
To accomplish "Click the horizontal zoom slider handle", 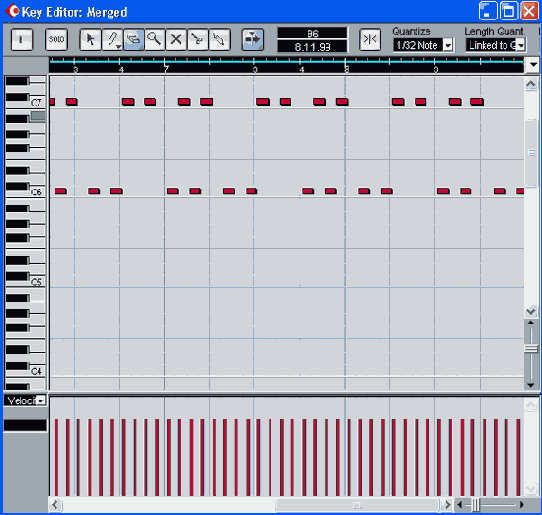I will (476, 505).
